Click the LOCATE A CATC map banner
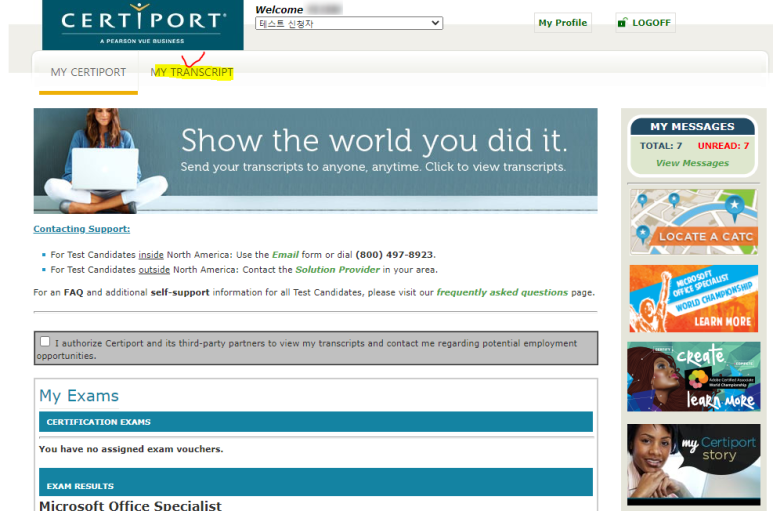The image size is (773, 511). click(x=693, y=222)
